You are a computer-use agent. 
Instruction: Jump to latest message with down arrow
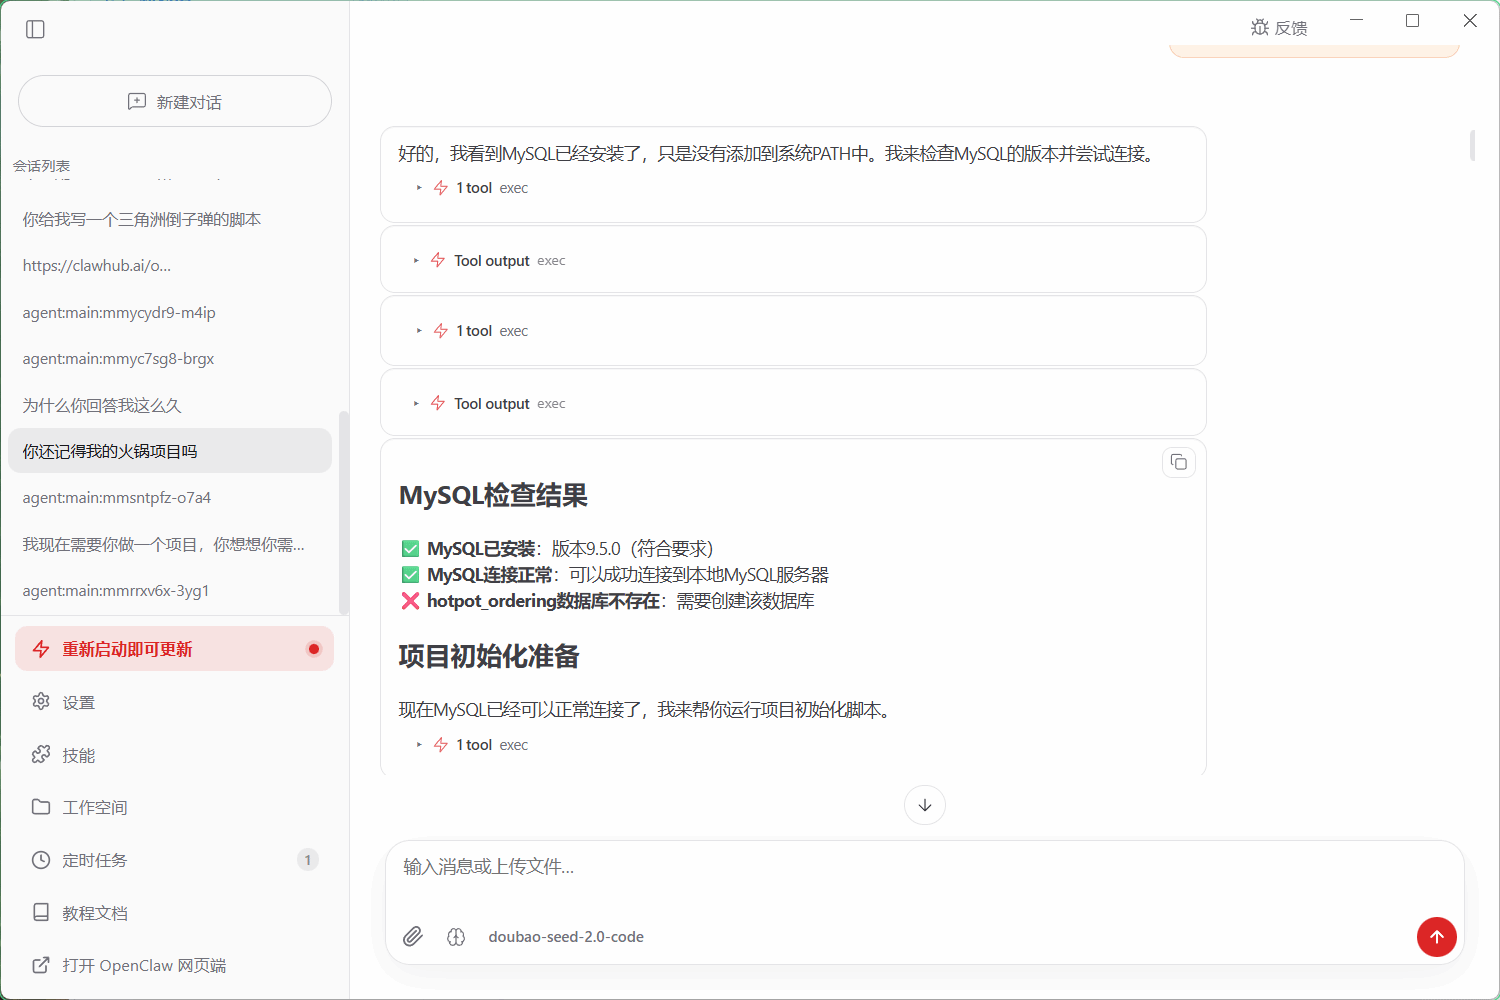click(925, 805)
